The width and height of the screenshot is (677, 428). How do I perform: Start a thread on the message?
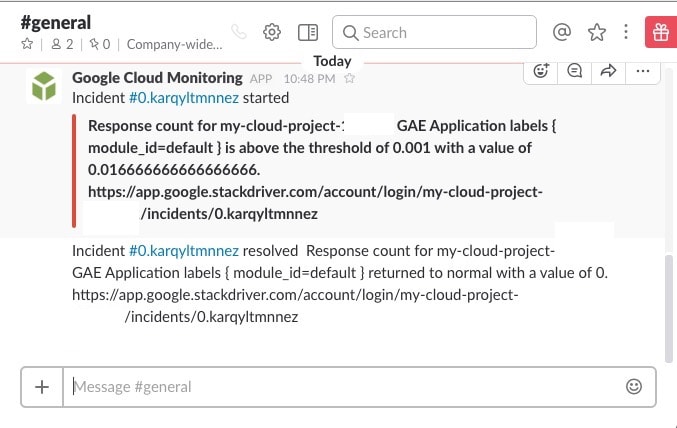click(x=574, y=70)
